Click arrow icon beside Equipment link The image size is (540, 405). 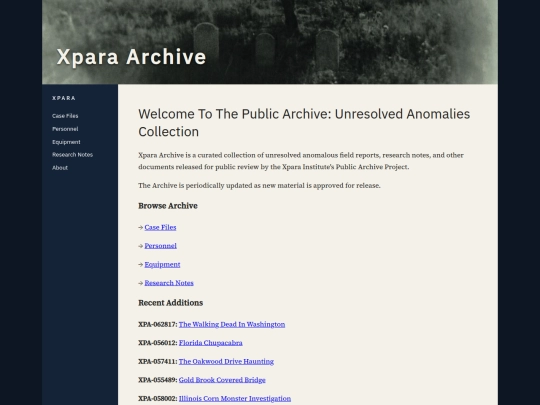[x=141, y=264]
